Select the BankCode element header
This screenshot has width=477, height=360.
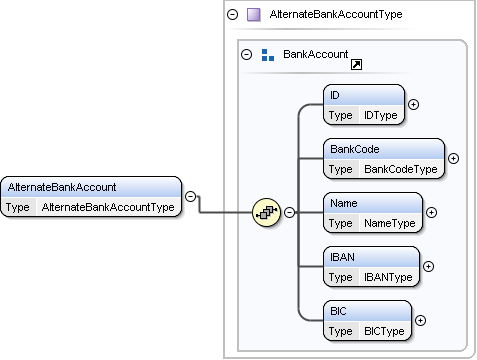[x=384, y=149]
